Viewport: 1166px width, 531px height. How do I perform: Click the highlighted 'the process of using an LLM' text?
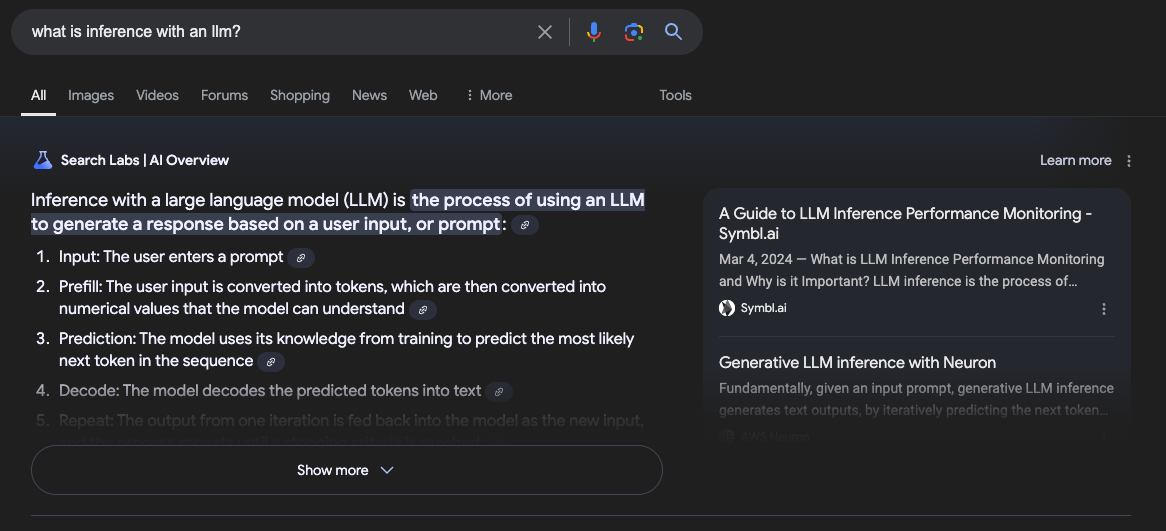528,200
